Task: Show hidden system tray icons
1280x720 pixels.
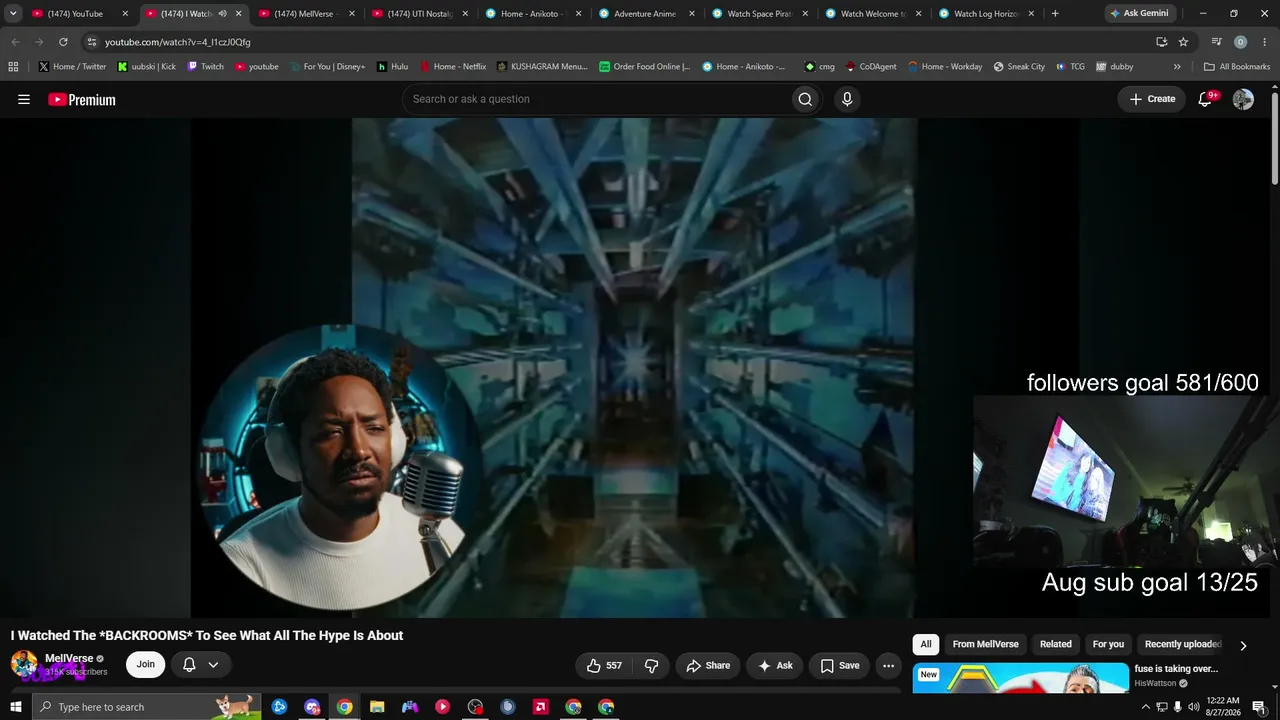Action: click(x=1145, y=707)
